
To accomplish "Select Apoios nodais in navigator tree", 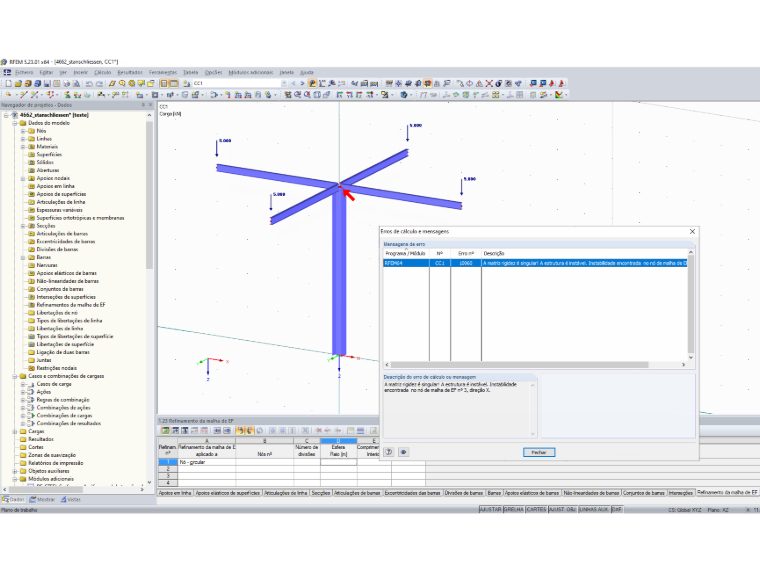I will (53, 178).
